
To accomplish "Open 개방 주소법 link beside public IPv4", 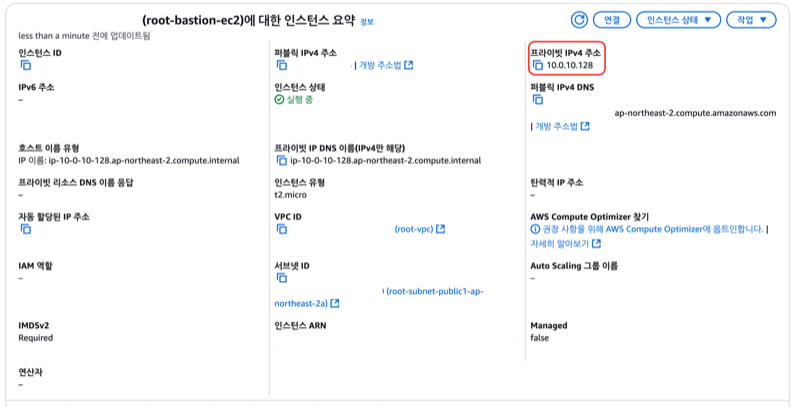I will 386,65.
